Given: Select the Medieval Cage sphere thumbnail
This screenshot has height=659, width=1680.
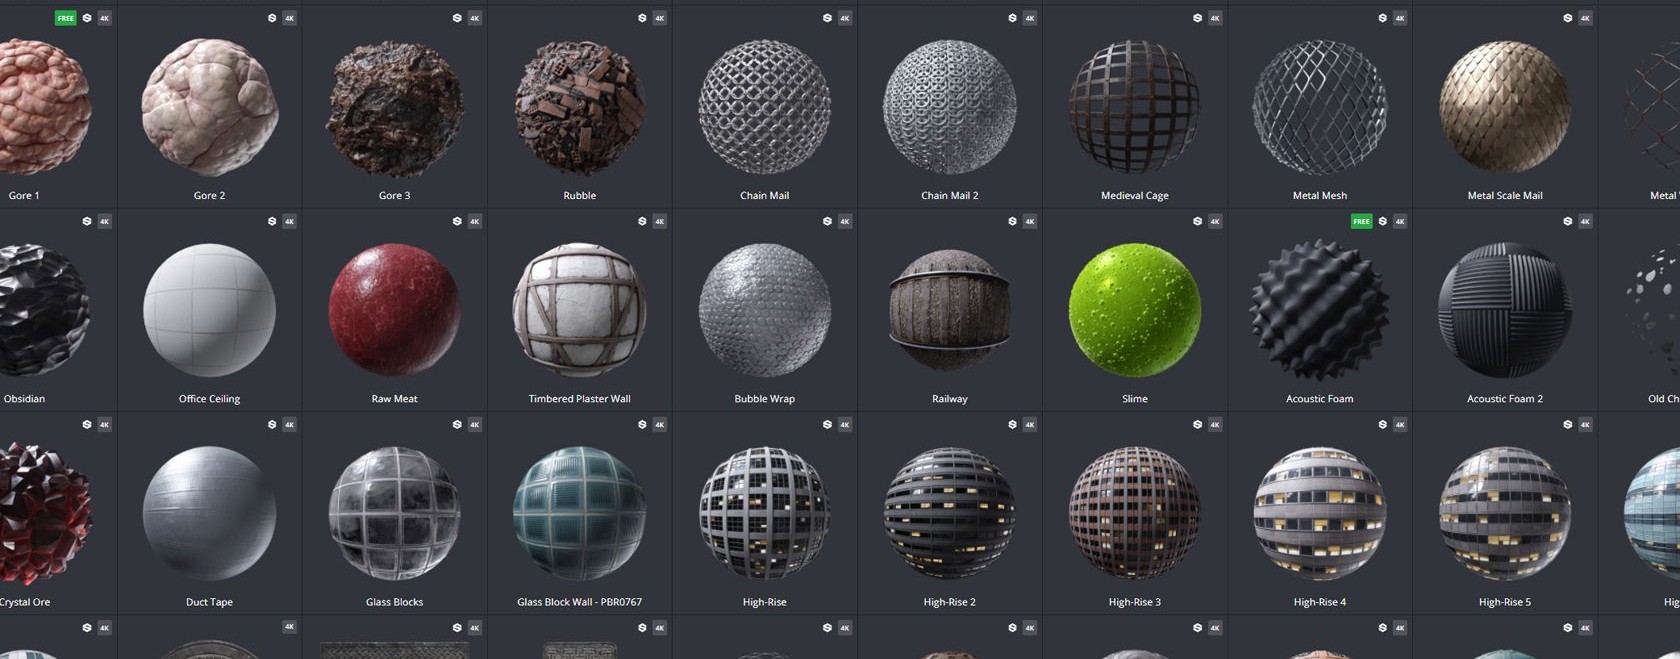Looking at the screenshot, I should tap(1135, 107).
